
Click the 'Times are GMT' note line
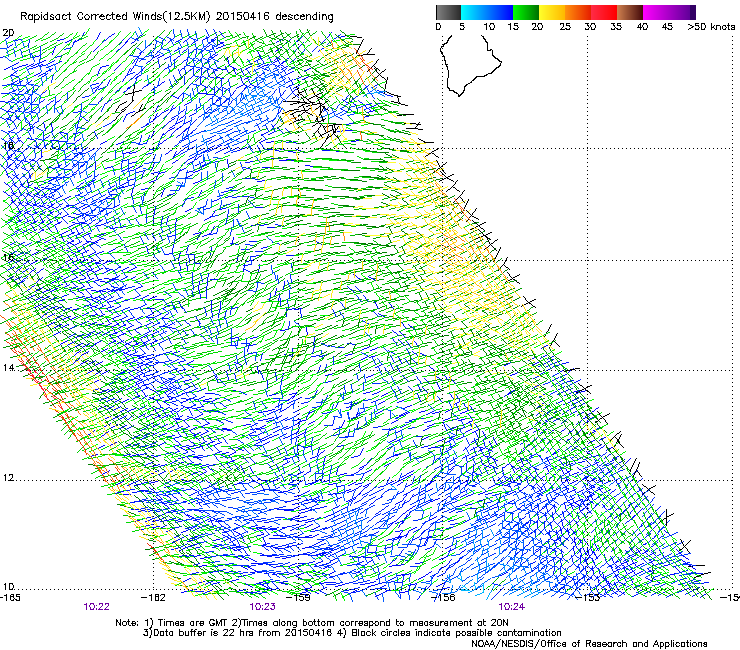[312, 623]
